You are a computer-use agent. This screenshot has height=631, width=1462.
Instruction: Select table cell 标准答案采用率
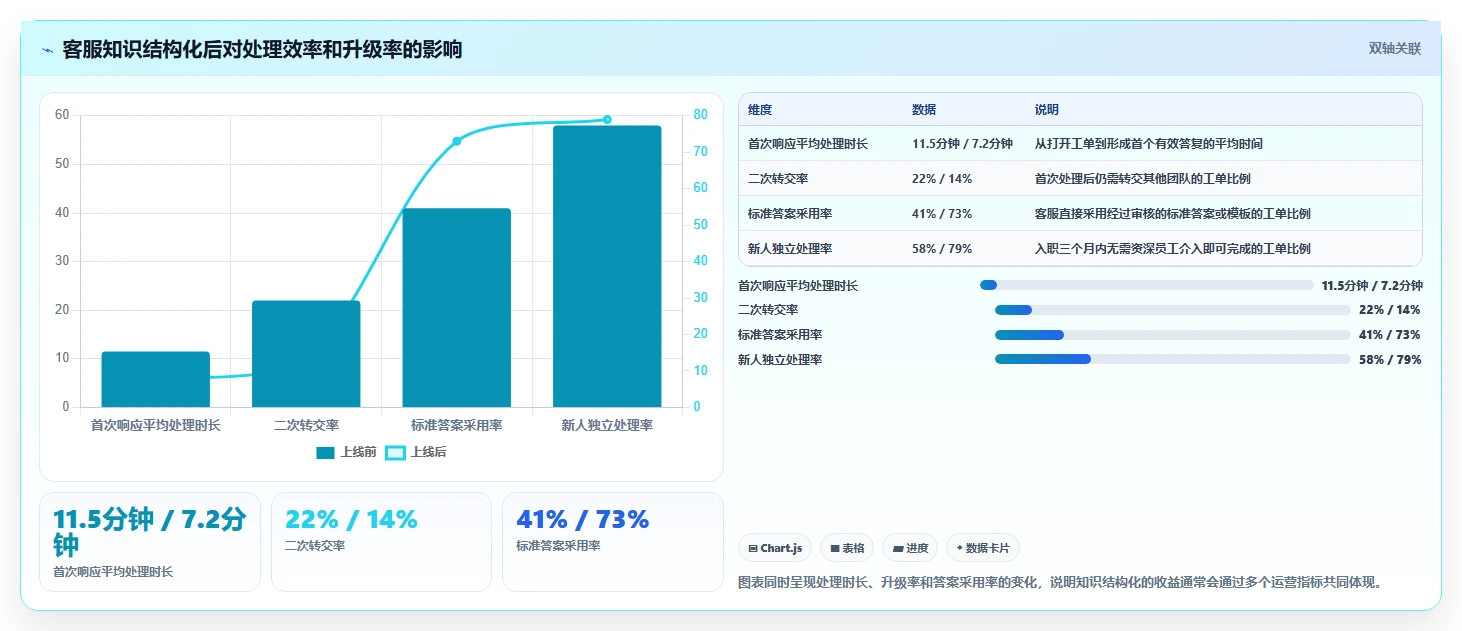(x=790, y=214)
